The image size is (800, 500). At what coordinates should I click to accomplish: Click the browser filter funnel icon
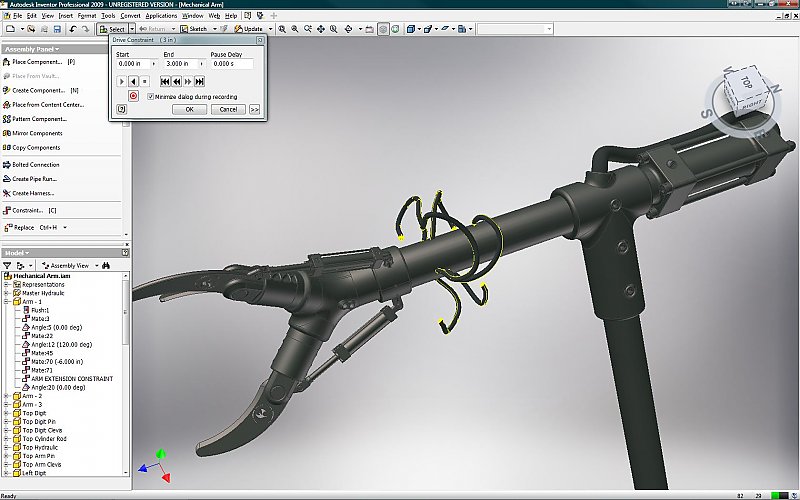7,265
